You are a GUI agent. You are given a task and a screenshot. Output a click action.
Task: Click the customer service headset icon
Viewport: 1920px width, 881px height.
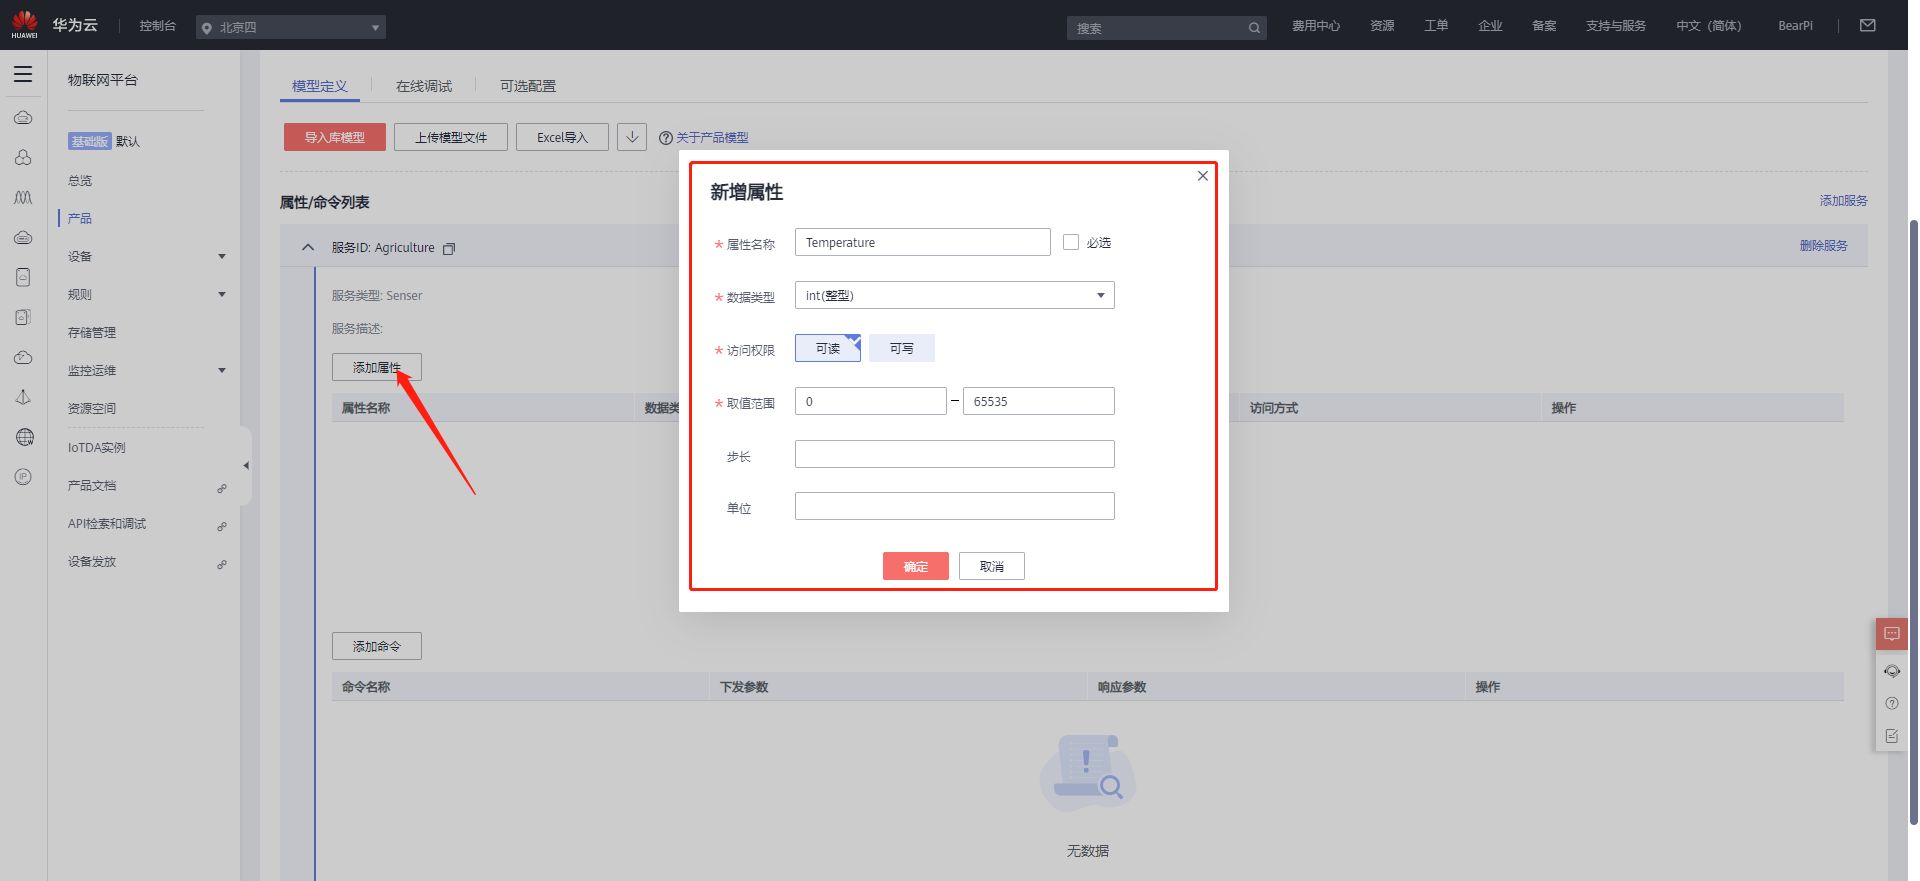(1891, 671)
